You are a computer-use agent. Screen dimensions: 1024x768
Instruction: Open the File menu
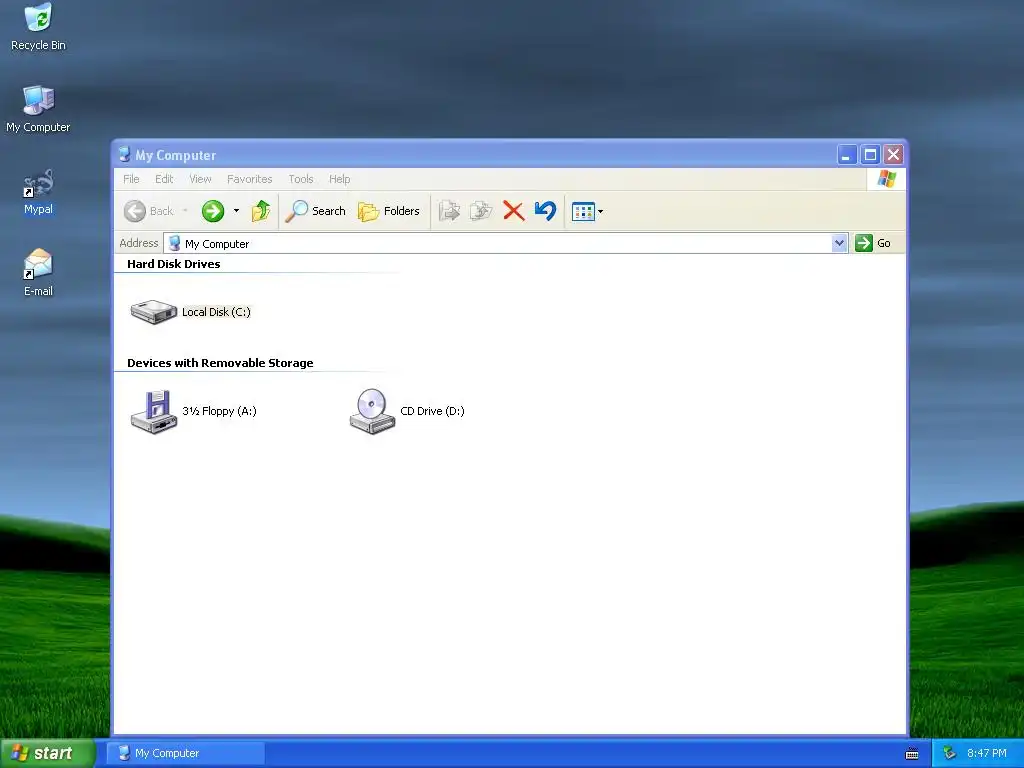131,179
